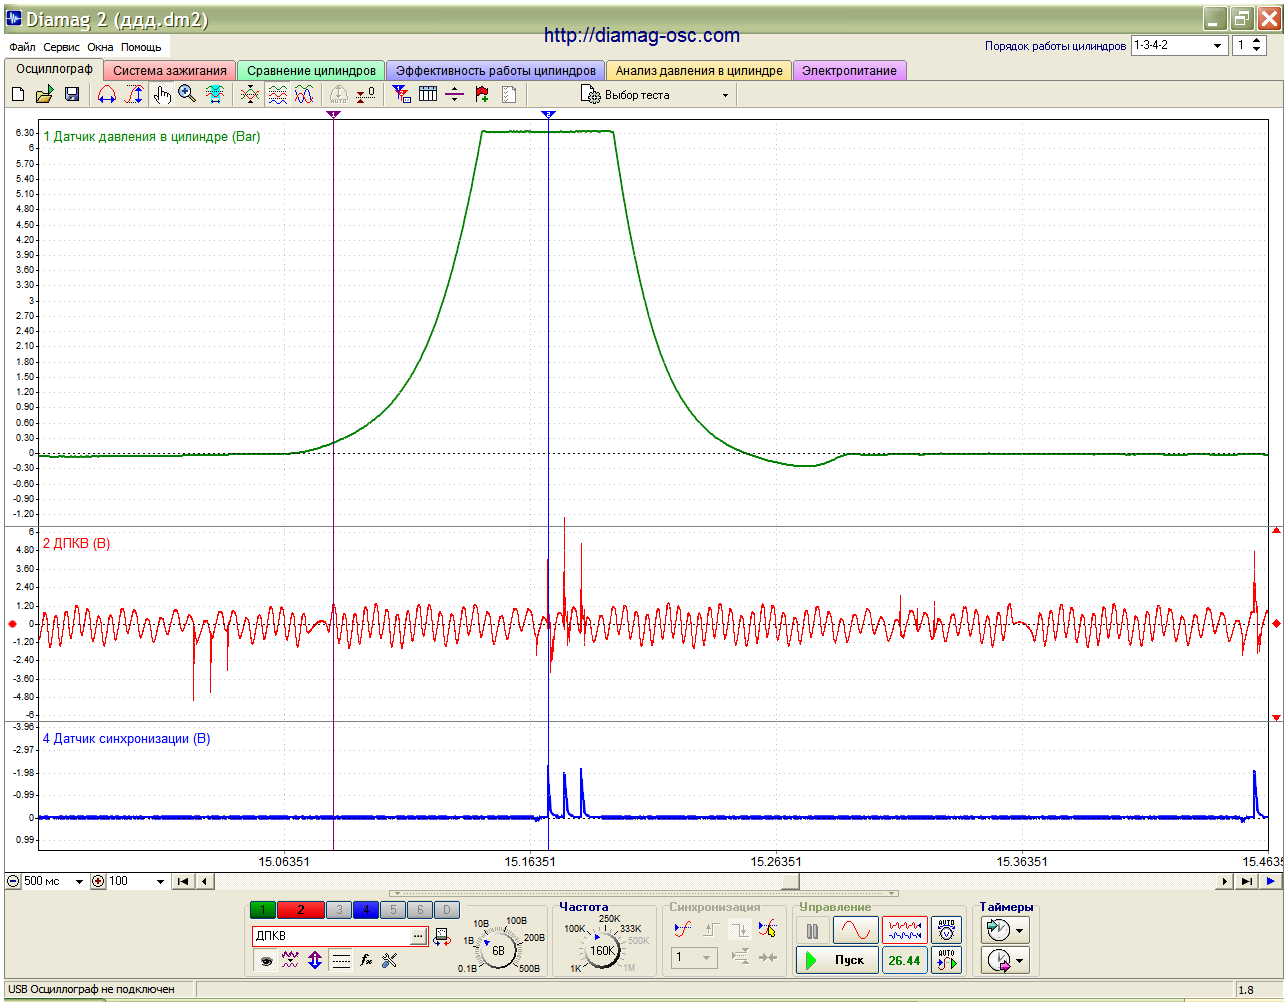Open the marker filter tool icon
Viewport: 1288px width, 1002px height.
(401, 94)
